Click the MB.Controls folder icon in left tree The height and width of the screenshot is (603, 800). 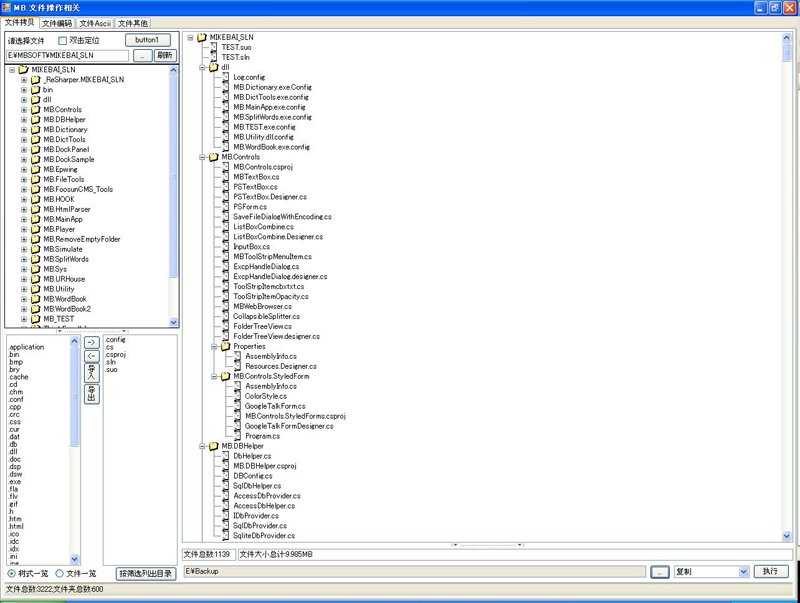click(35, 110)
